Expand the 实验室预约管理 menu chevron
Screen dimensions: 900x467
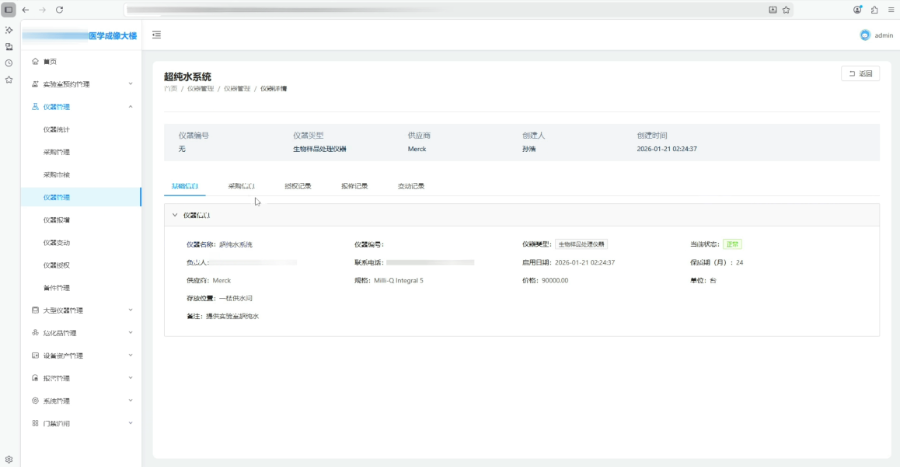tap(130, 84)
